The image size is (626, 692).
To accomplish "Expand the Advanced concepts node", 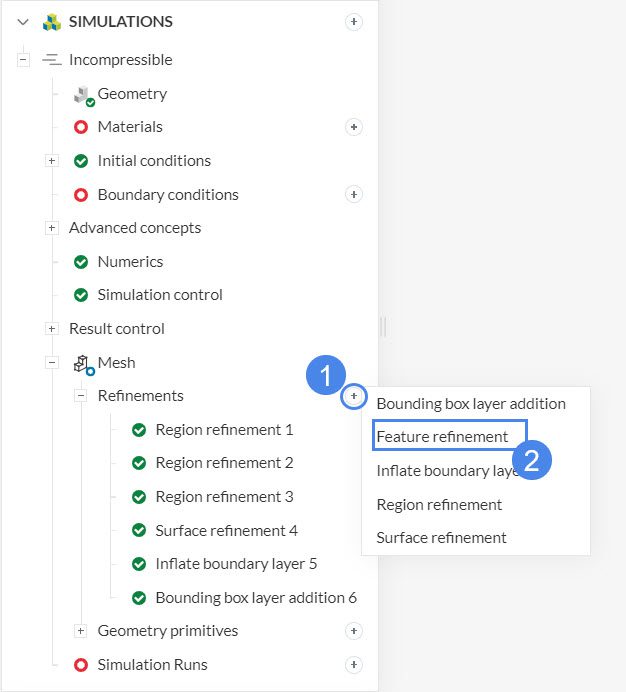I will (x=52, y=228).
